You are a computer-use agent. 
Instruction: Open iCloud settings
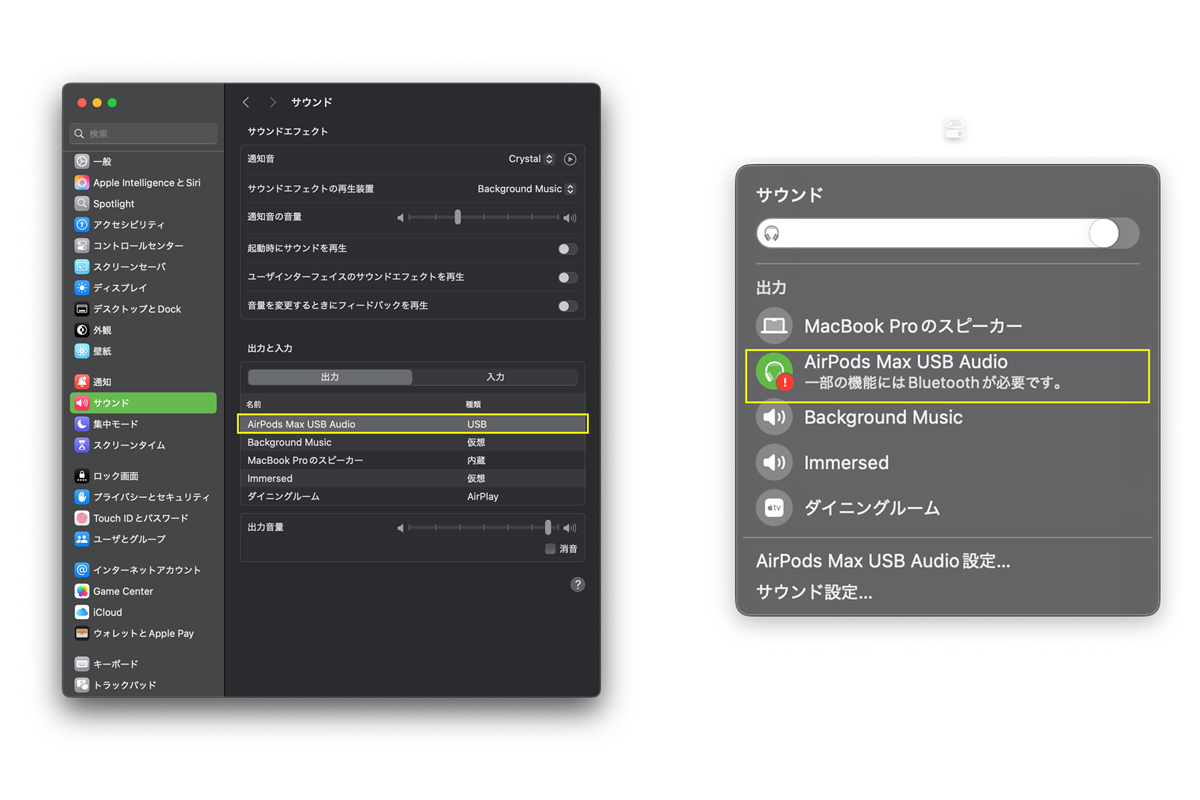(143, 612)
